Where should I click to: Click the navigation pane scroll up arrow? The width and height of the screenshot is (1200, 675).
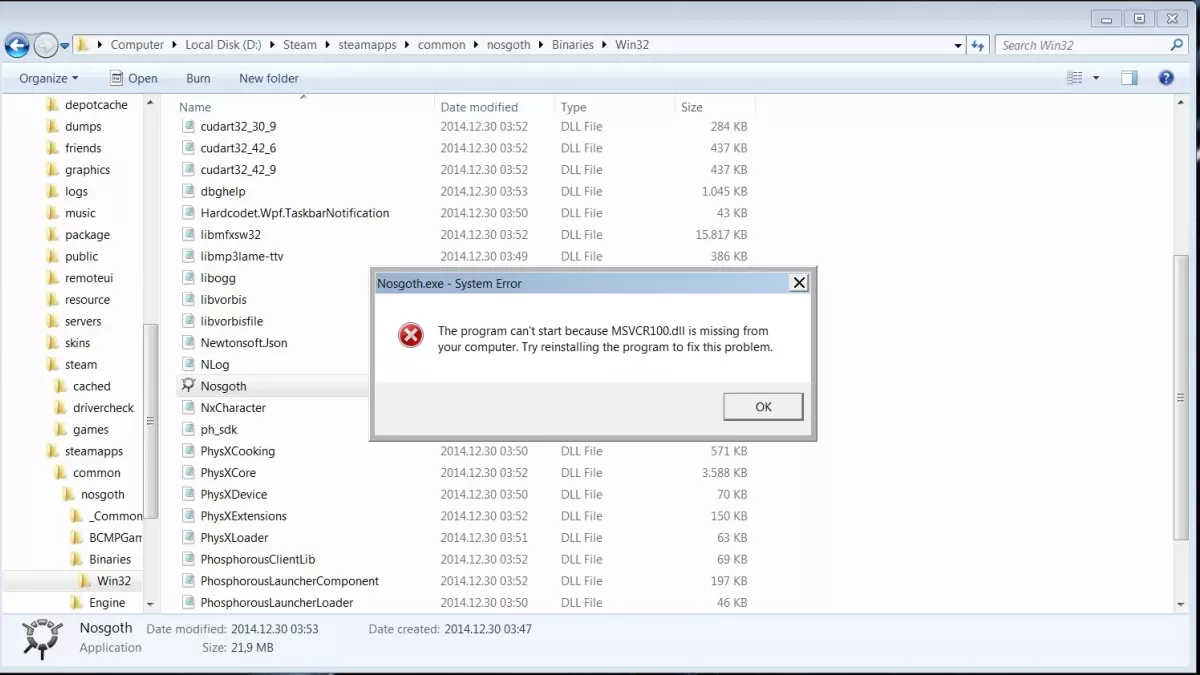click(151, 103)
